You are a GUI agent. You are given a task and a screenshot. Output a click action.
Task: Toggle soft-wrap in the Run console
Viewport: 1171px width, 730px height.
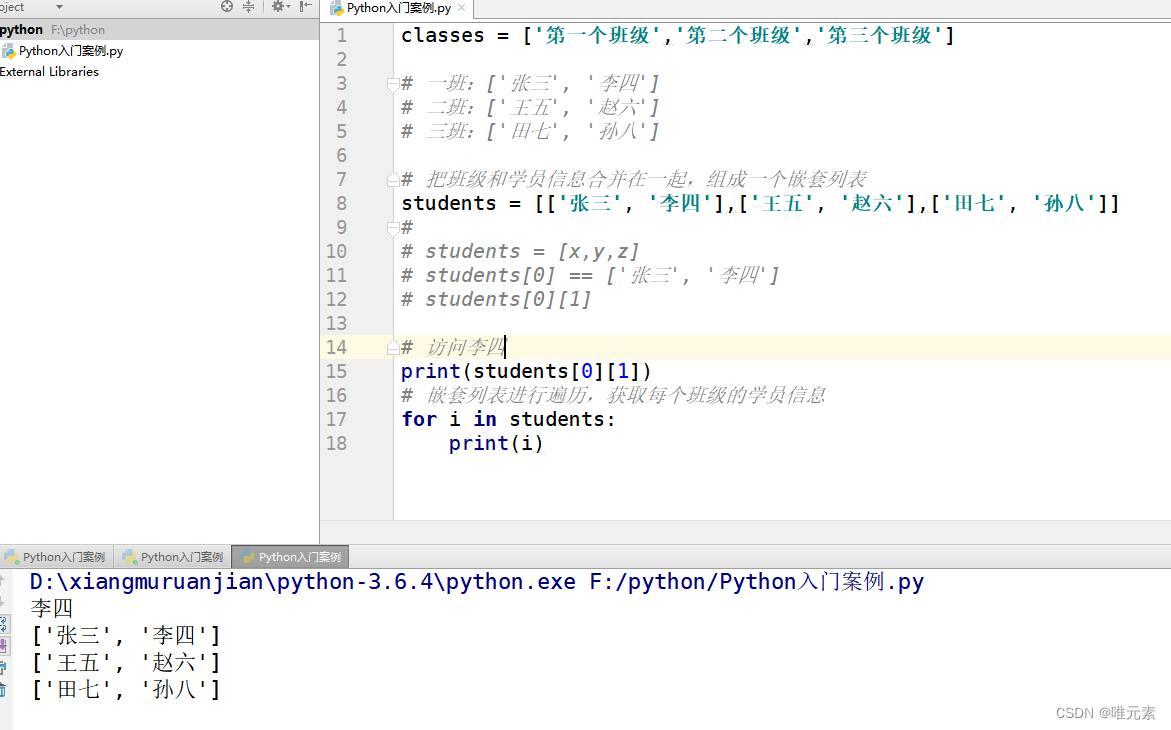pos(4,623)
